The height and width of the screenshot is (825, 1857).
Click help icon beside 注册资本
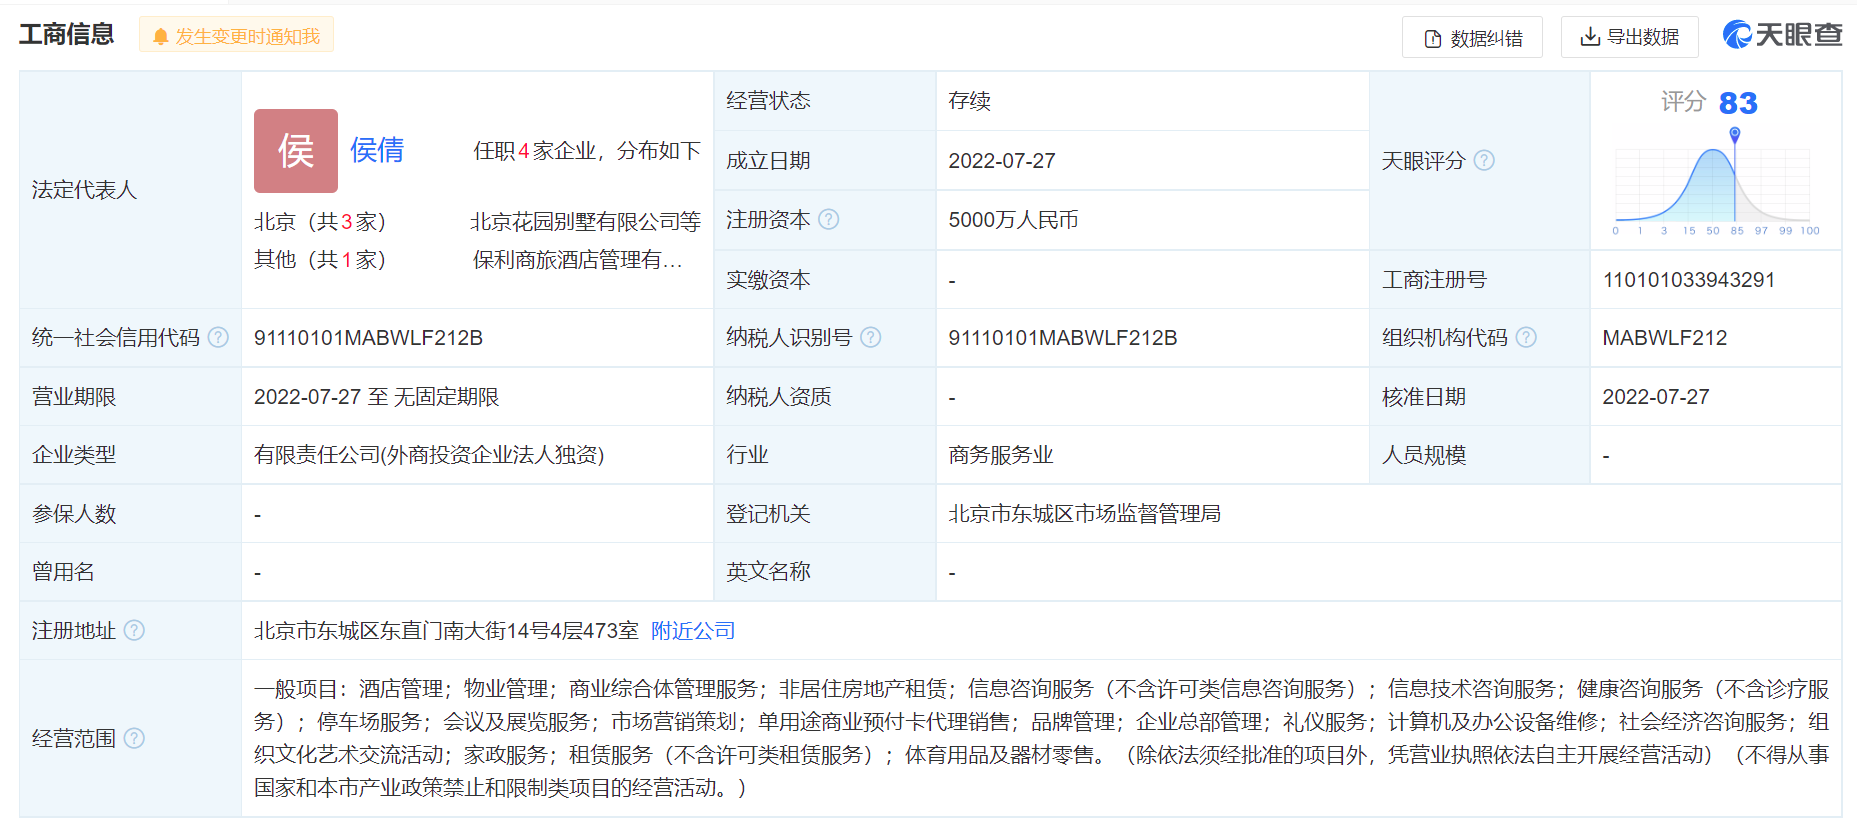tap(829, 219)
